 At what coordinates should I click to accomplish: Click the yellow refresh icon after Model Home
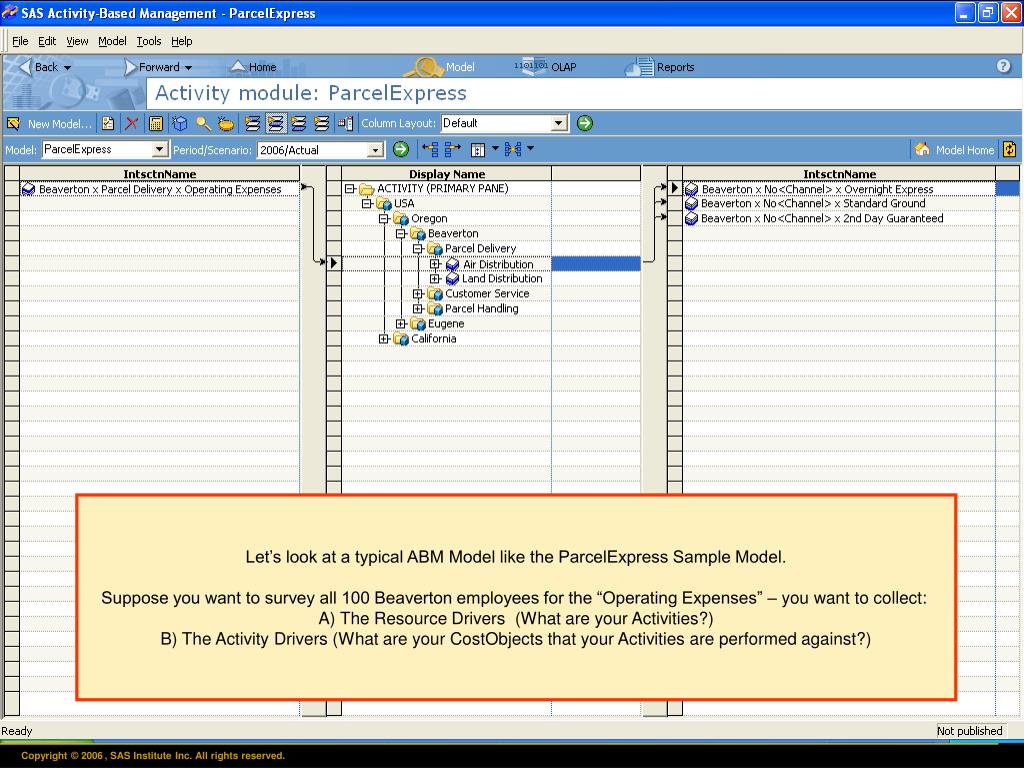tap(1009, 150)
